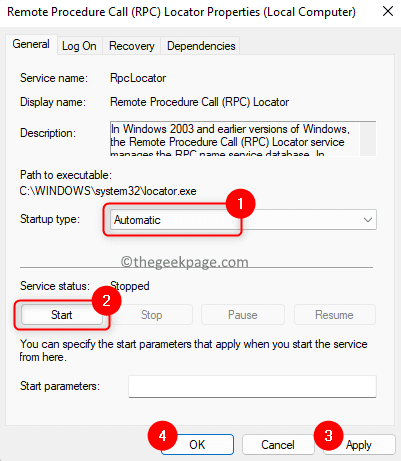Image resolution: width=401 pixels, height=461 pixels.
Task: Click the dialog title bar text
Action: pos(181,12)
